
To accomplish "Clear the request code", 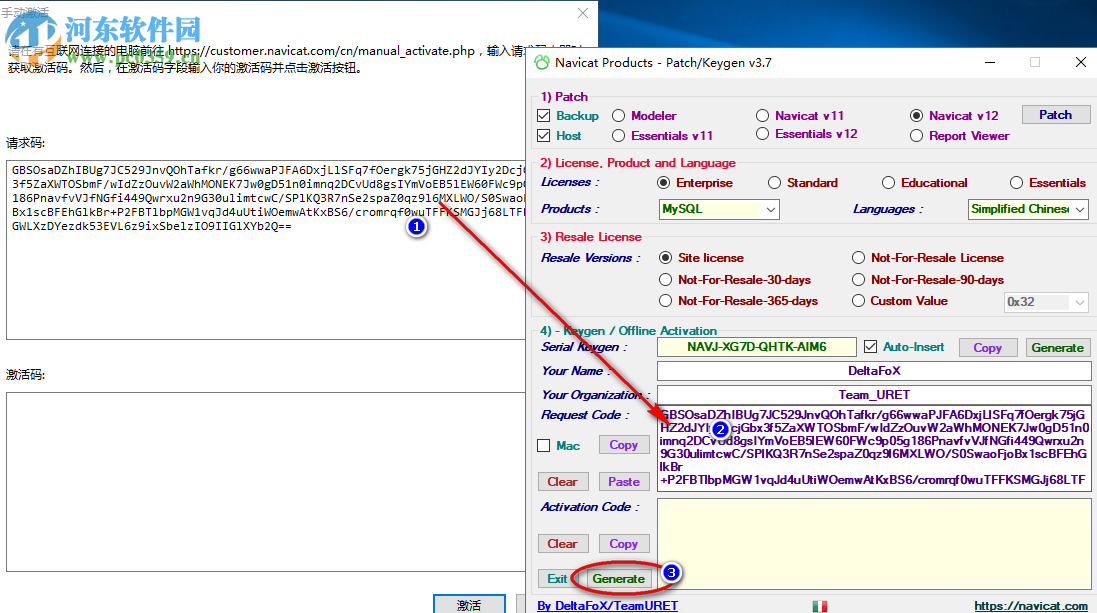I will pos(562,481).
